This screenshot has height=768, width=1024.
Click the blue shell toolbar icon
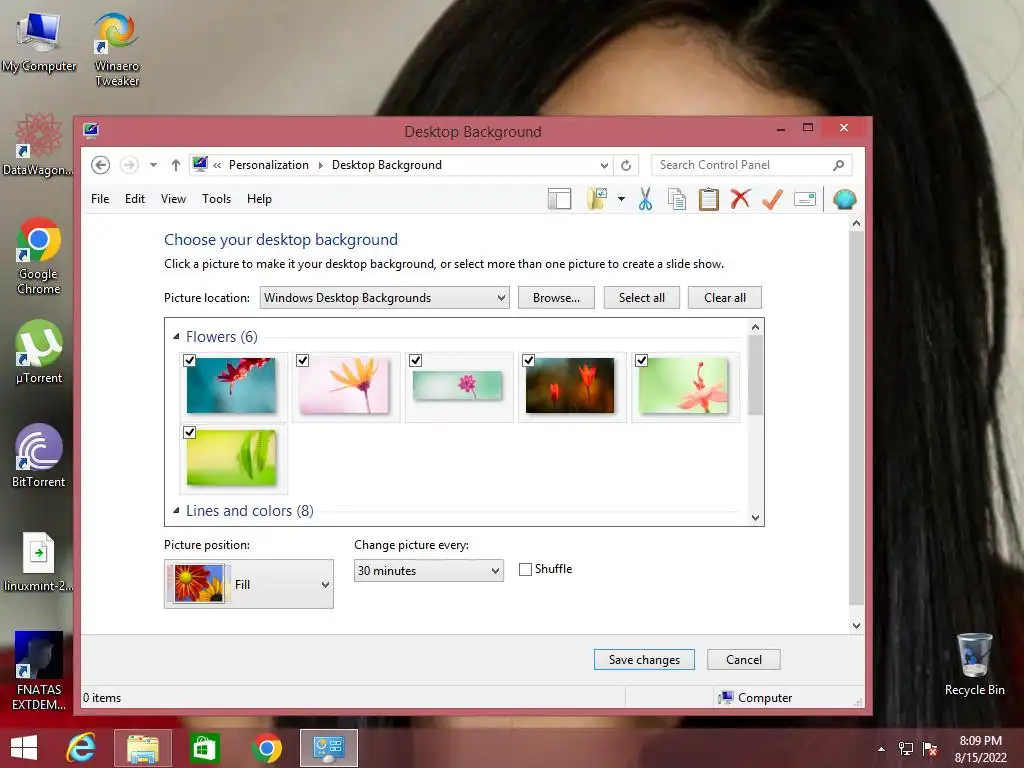click(844, 199)
